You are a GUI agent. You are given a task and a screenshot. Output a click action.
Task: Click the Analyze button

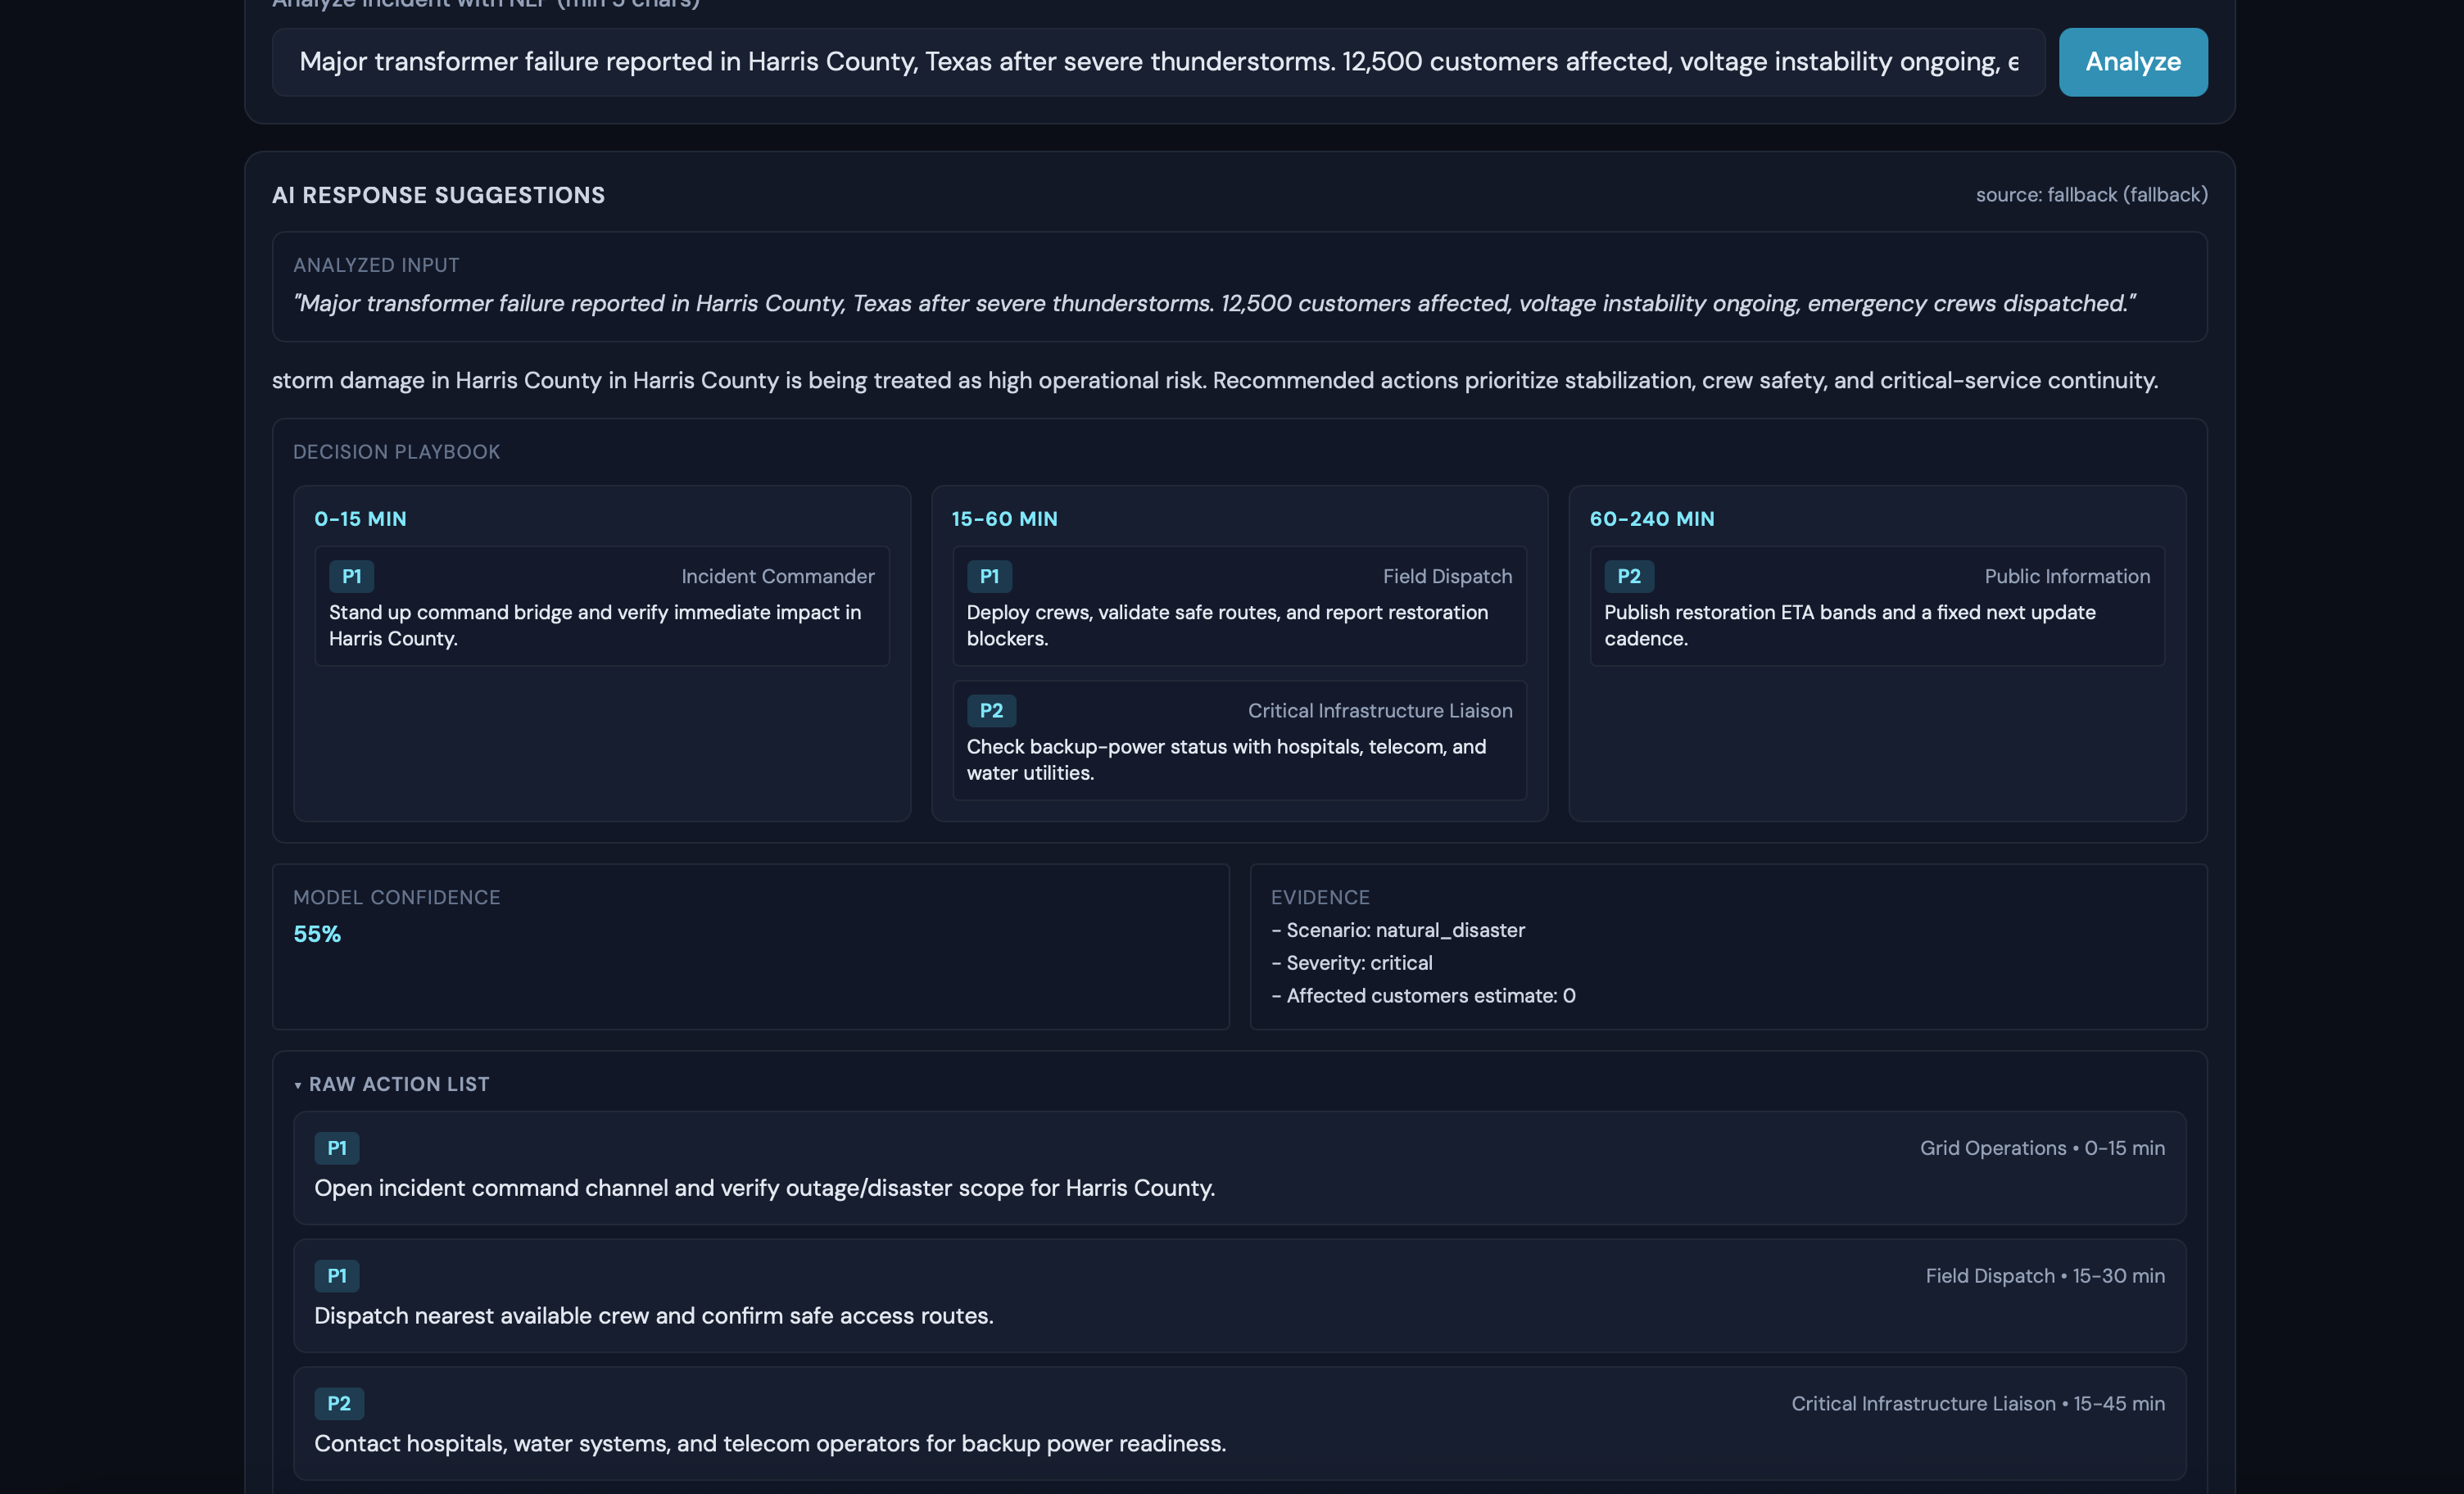(2132, 62)
